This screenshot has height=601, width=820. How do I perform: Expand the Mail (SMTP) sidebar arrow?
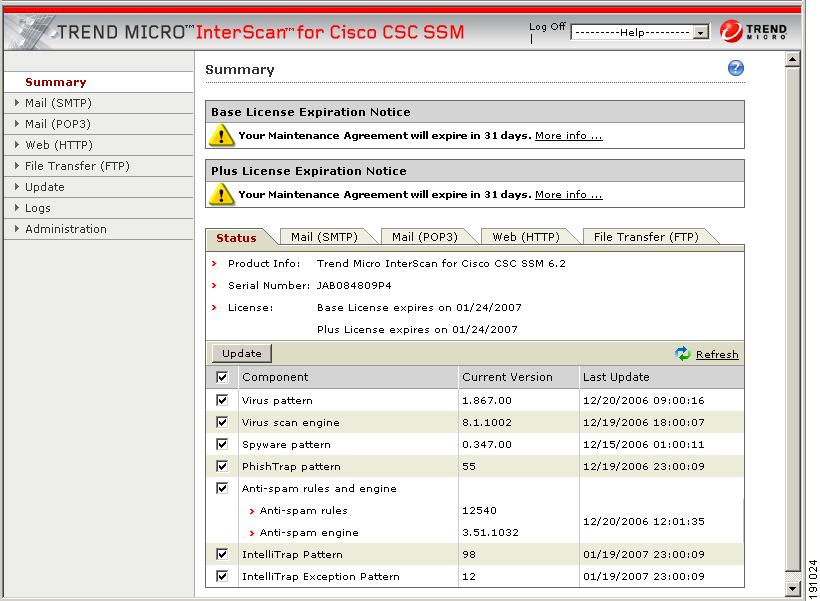[x=17, y=103]
